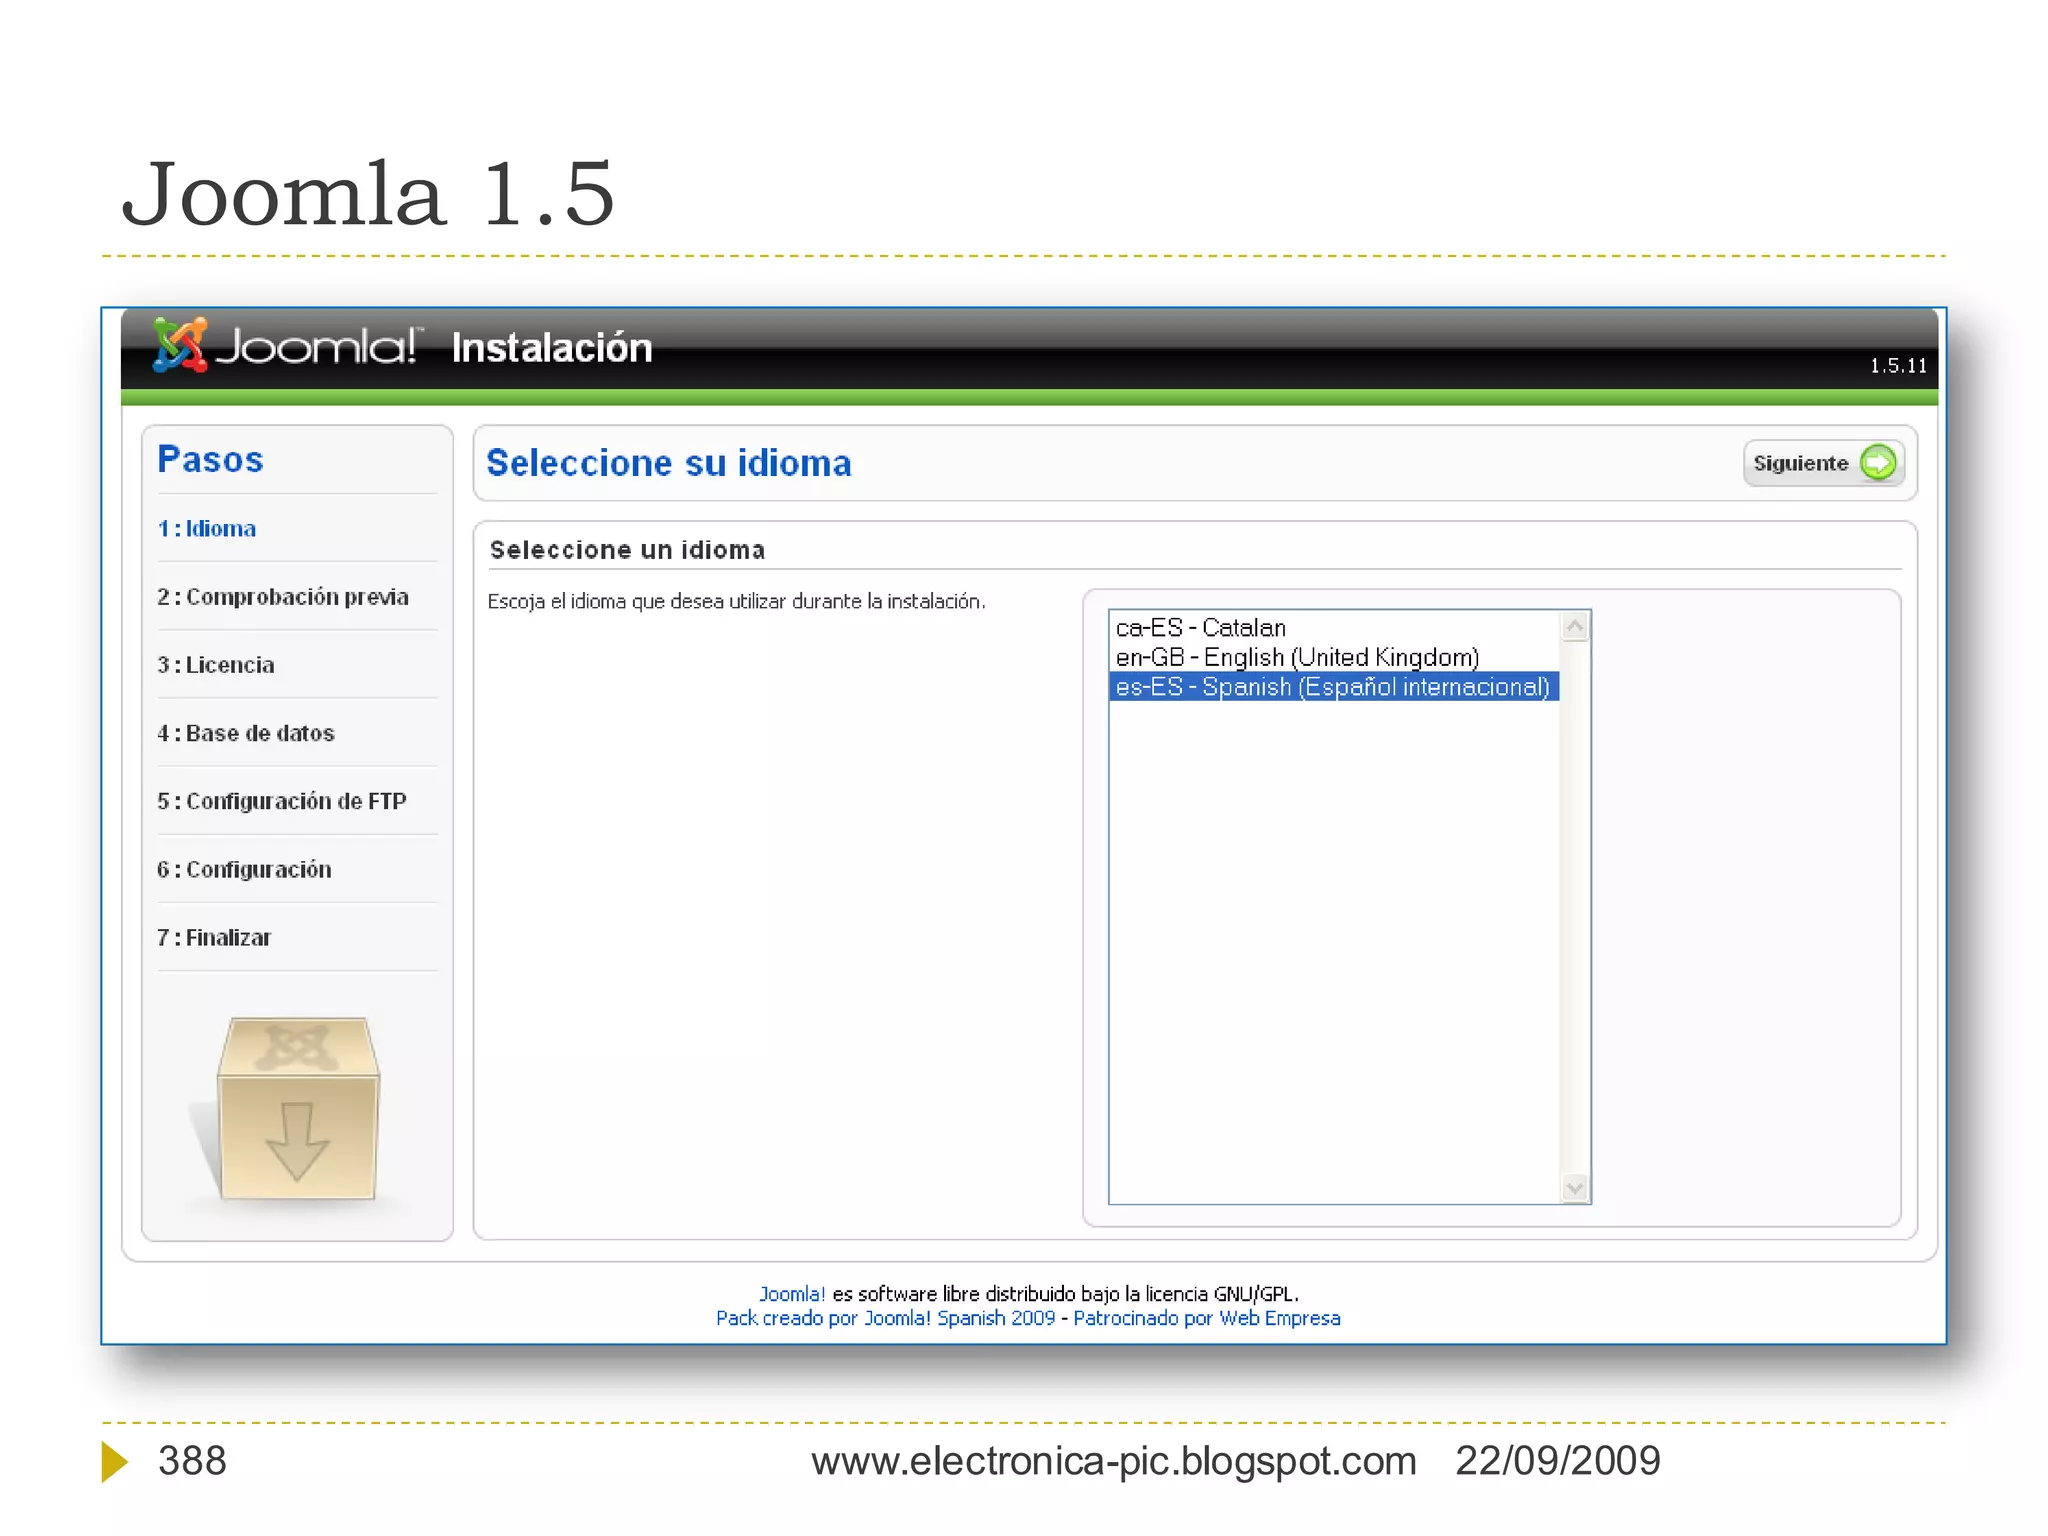Click the Pasos sidebar heading
The width and height of the screenshot is (2048, 1536).
(211, 459)
